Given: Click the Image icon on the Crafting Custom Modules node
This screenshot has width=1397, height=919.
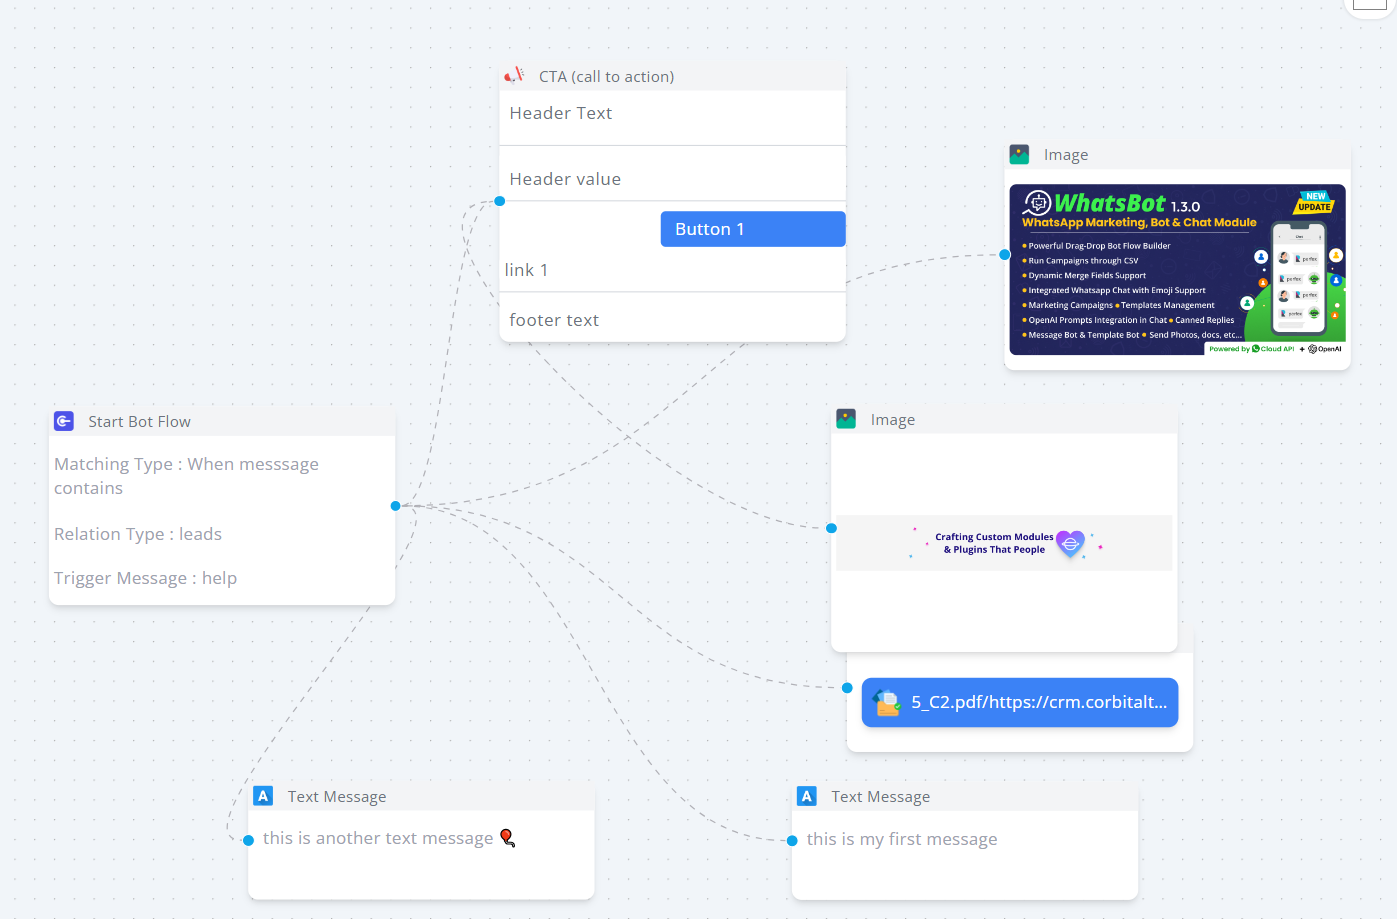Looking at the screenshot, I should tap(846, 418).
